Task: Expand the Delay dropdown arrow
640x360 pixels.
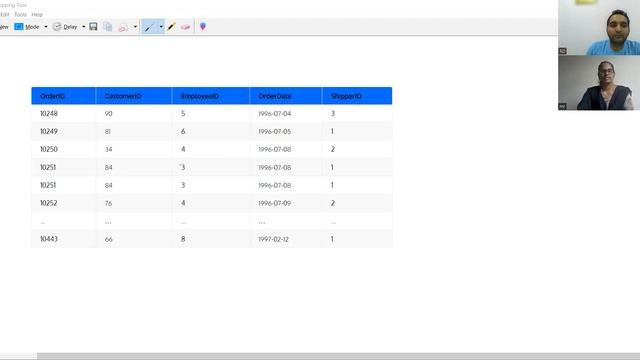Action: pos(84,27)
